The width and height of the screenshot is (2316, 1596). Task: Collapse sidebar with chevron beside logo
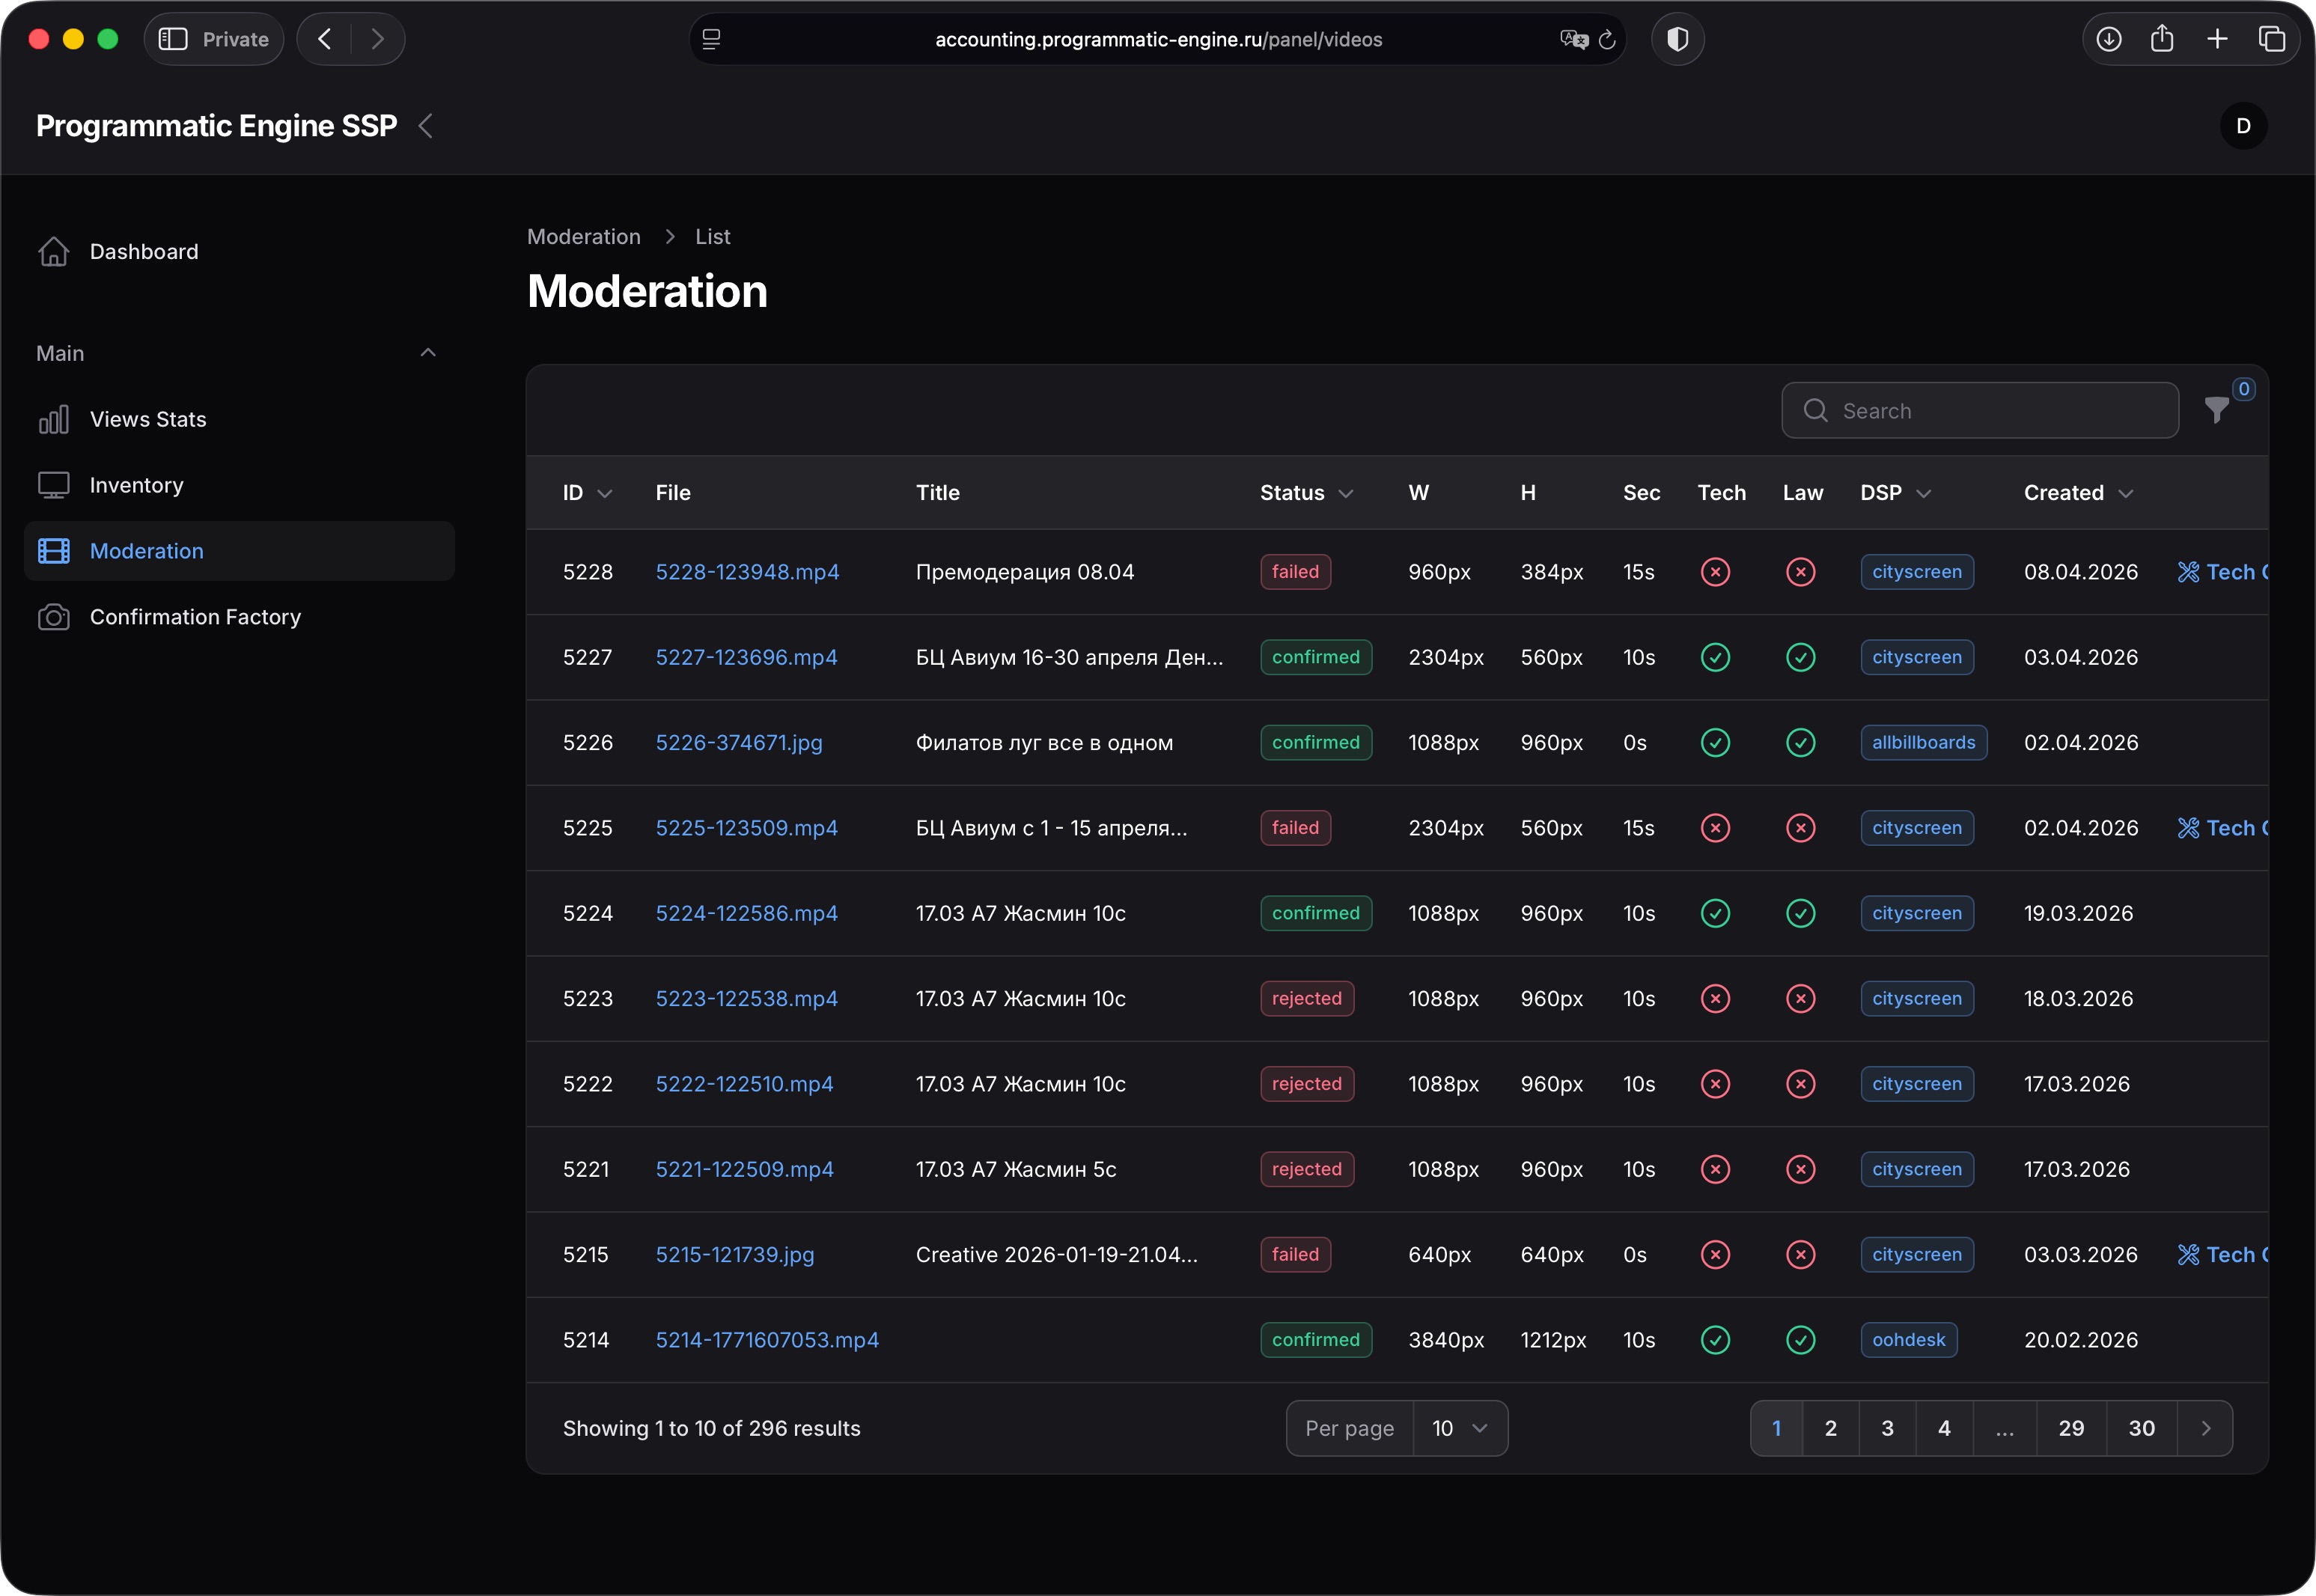coord(426,126)
